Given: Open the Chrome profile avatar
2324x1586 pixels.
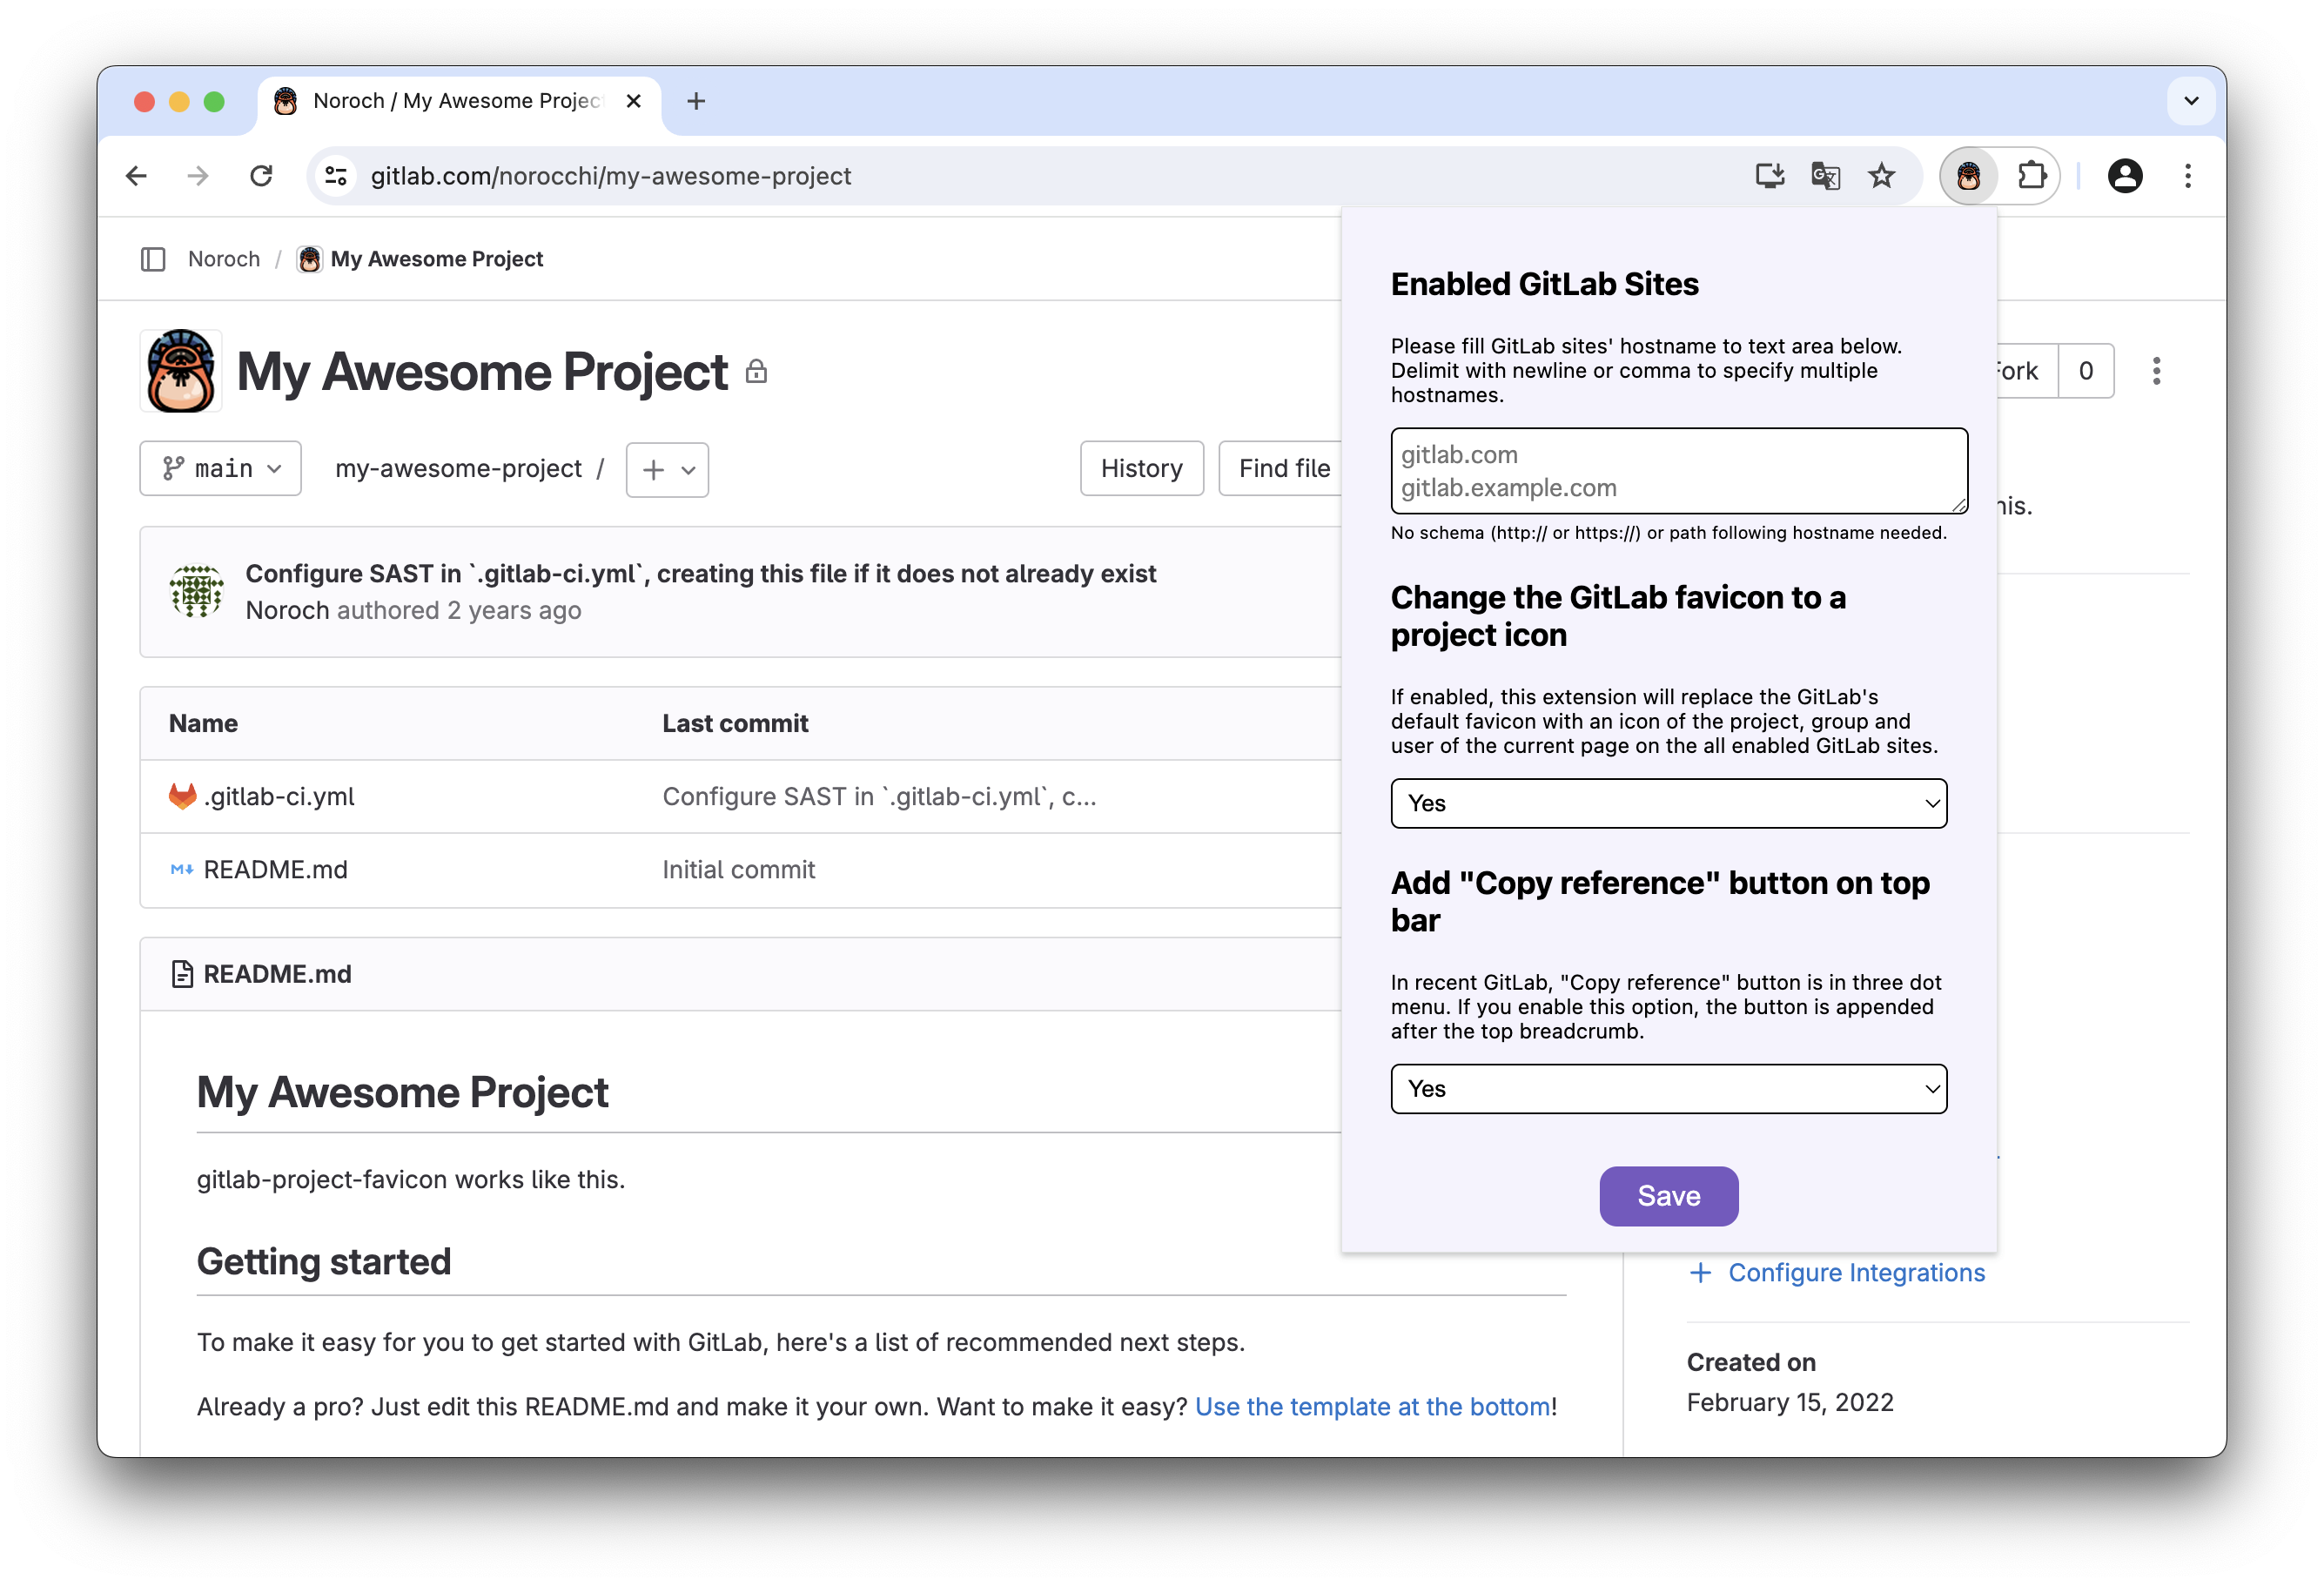Looking at the screenshot, I should (x=2124, y=176).
